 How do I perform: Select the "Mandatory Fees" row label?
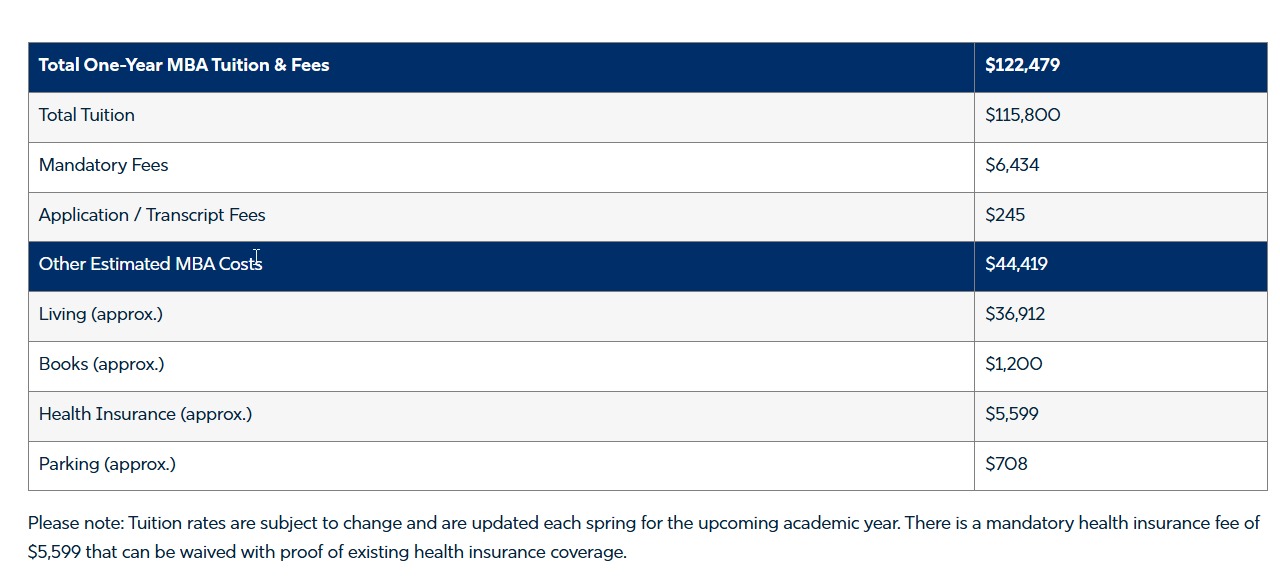pyautogui.click(x=103, y=165)
